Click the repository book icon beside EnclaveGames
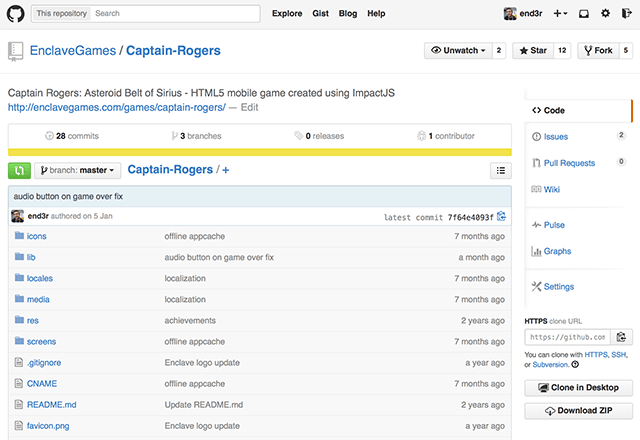Image resolution: width=640 pixels, height=440 pixels. [x=16, y=51]
